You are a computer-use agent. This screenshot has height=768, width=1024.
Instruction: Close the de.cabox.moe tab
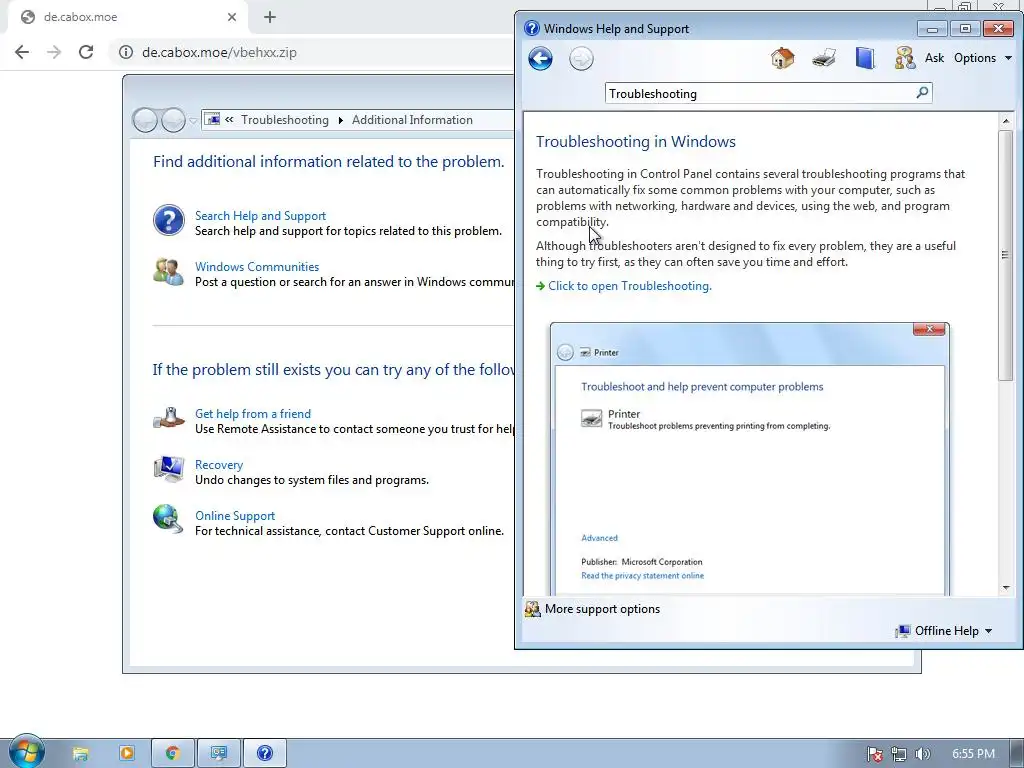232,17
